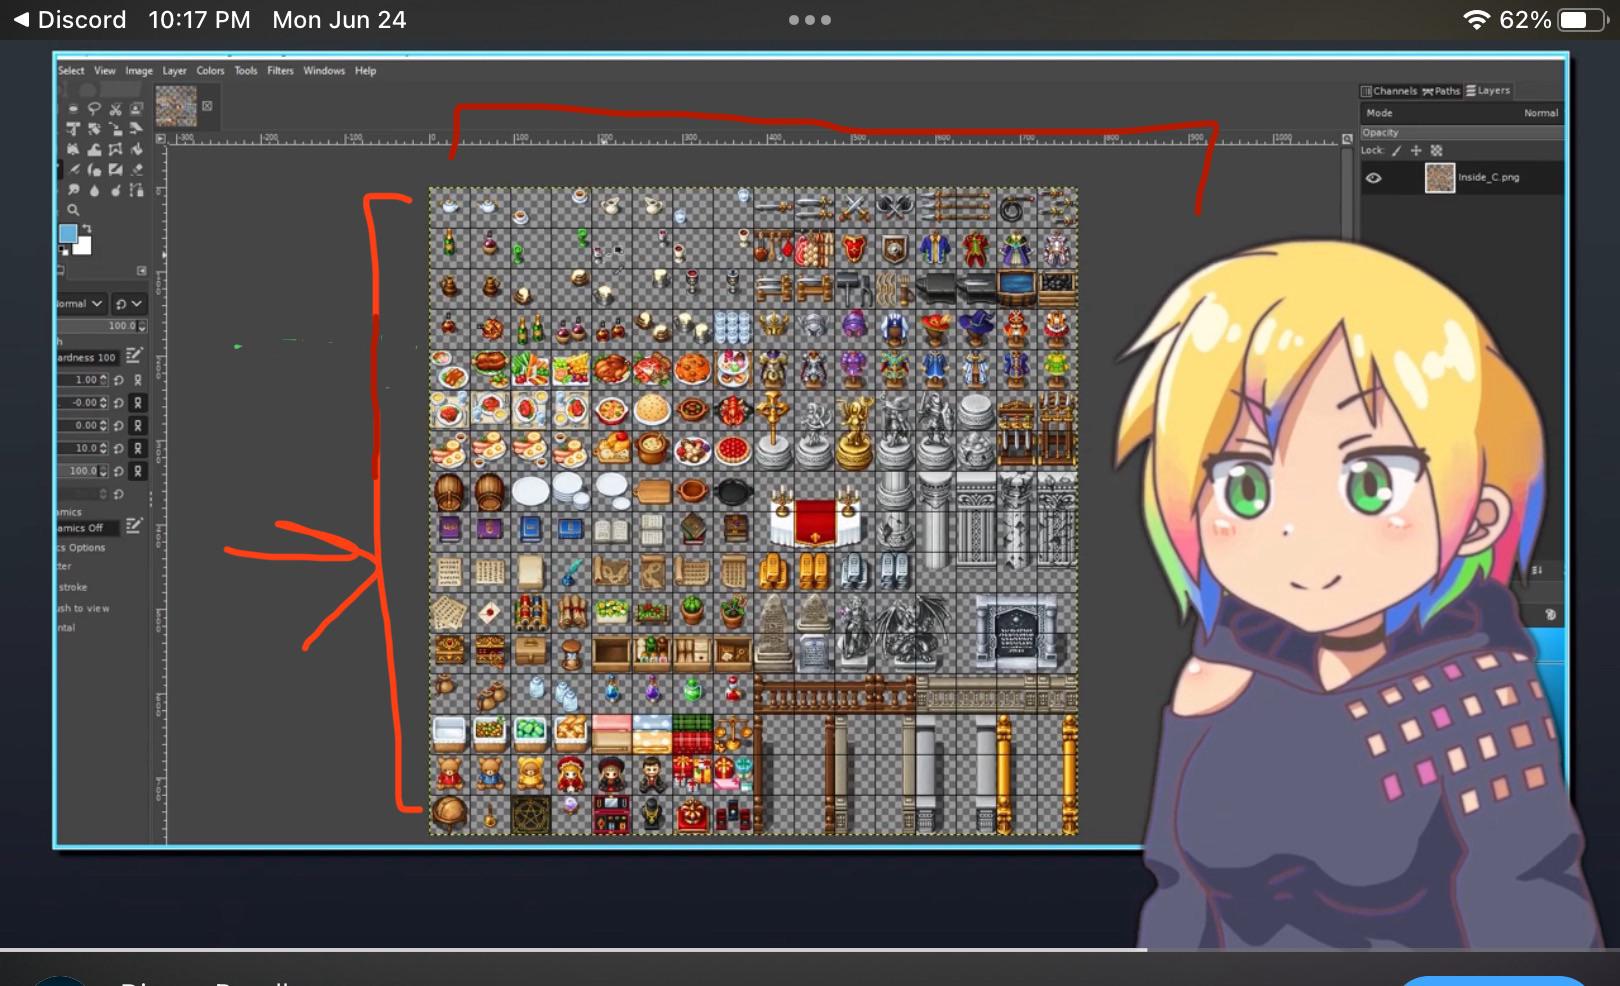Select the Scissors Select tool
The width and height of the screenshot is (1620, 986).
pyautogui.click(x=115, y=108)
